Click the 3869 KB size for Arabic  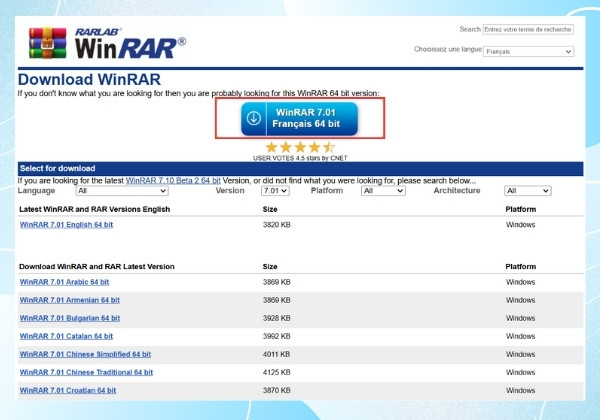point(276,282)
